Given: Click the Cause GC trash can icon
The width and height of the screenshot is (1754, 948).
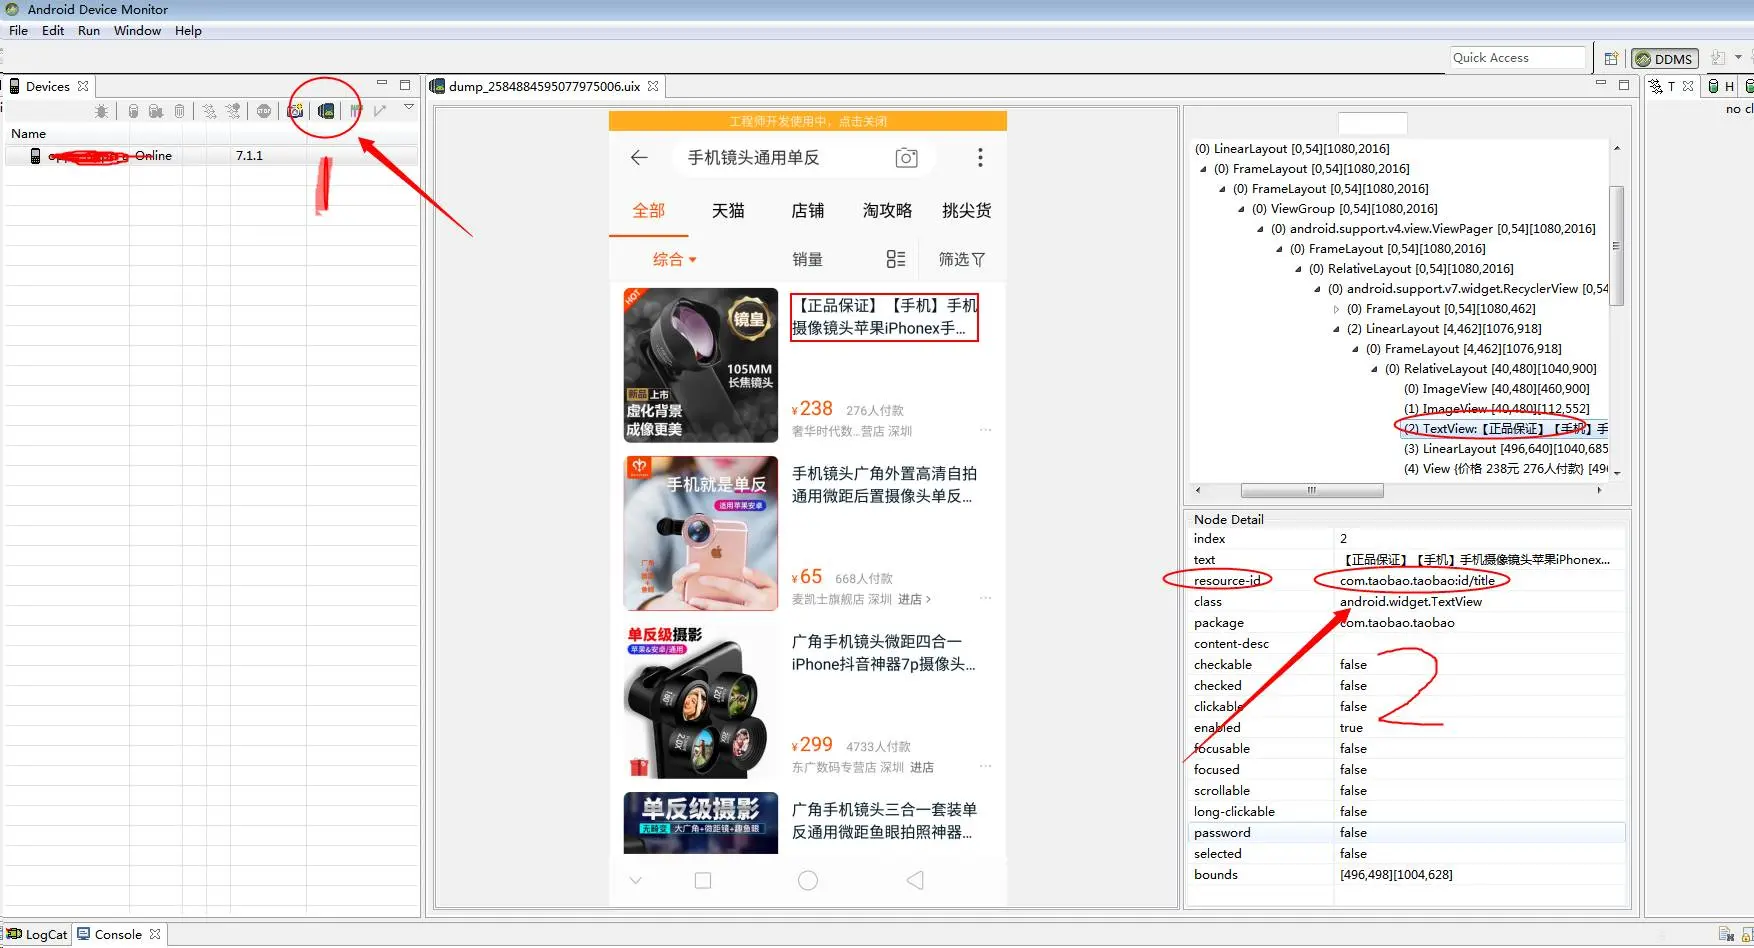Looking at the screenshot, I should [x=179, y=111].
